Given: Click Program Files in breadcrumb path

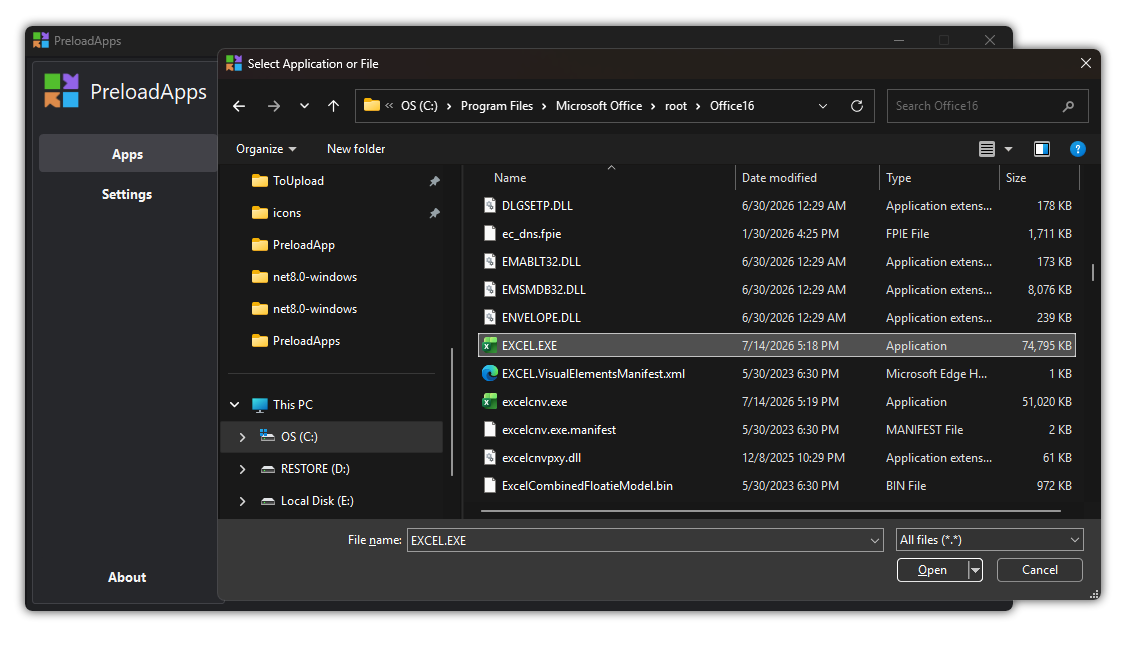Looking at the screenshot, I should click(x=497, y=106).
